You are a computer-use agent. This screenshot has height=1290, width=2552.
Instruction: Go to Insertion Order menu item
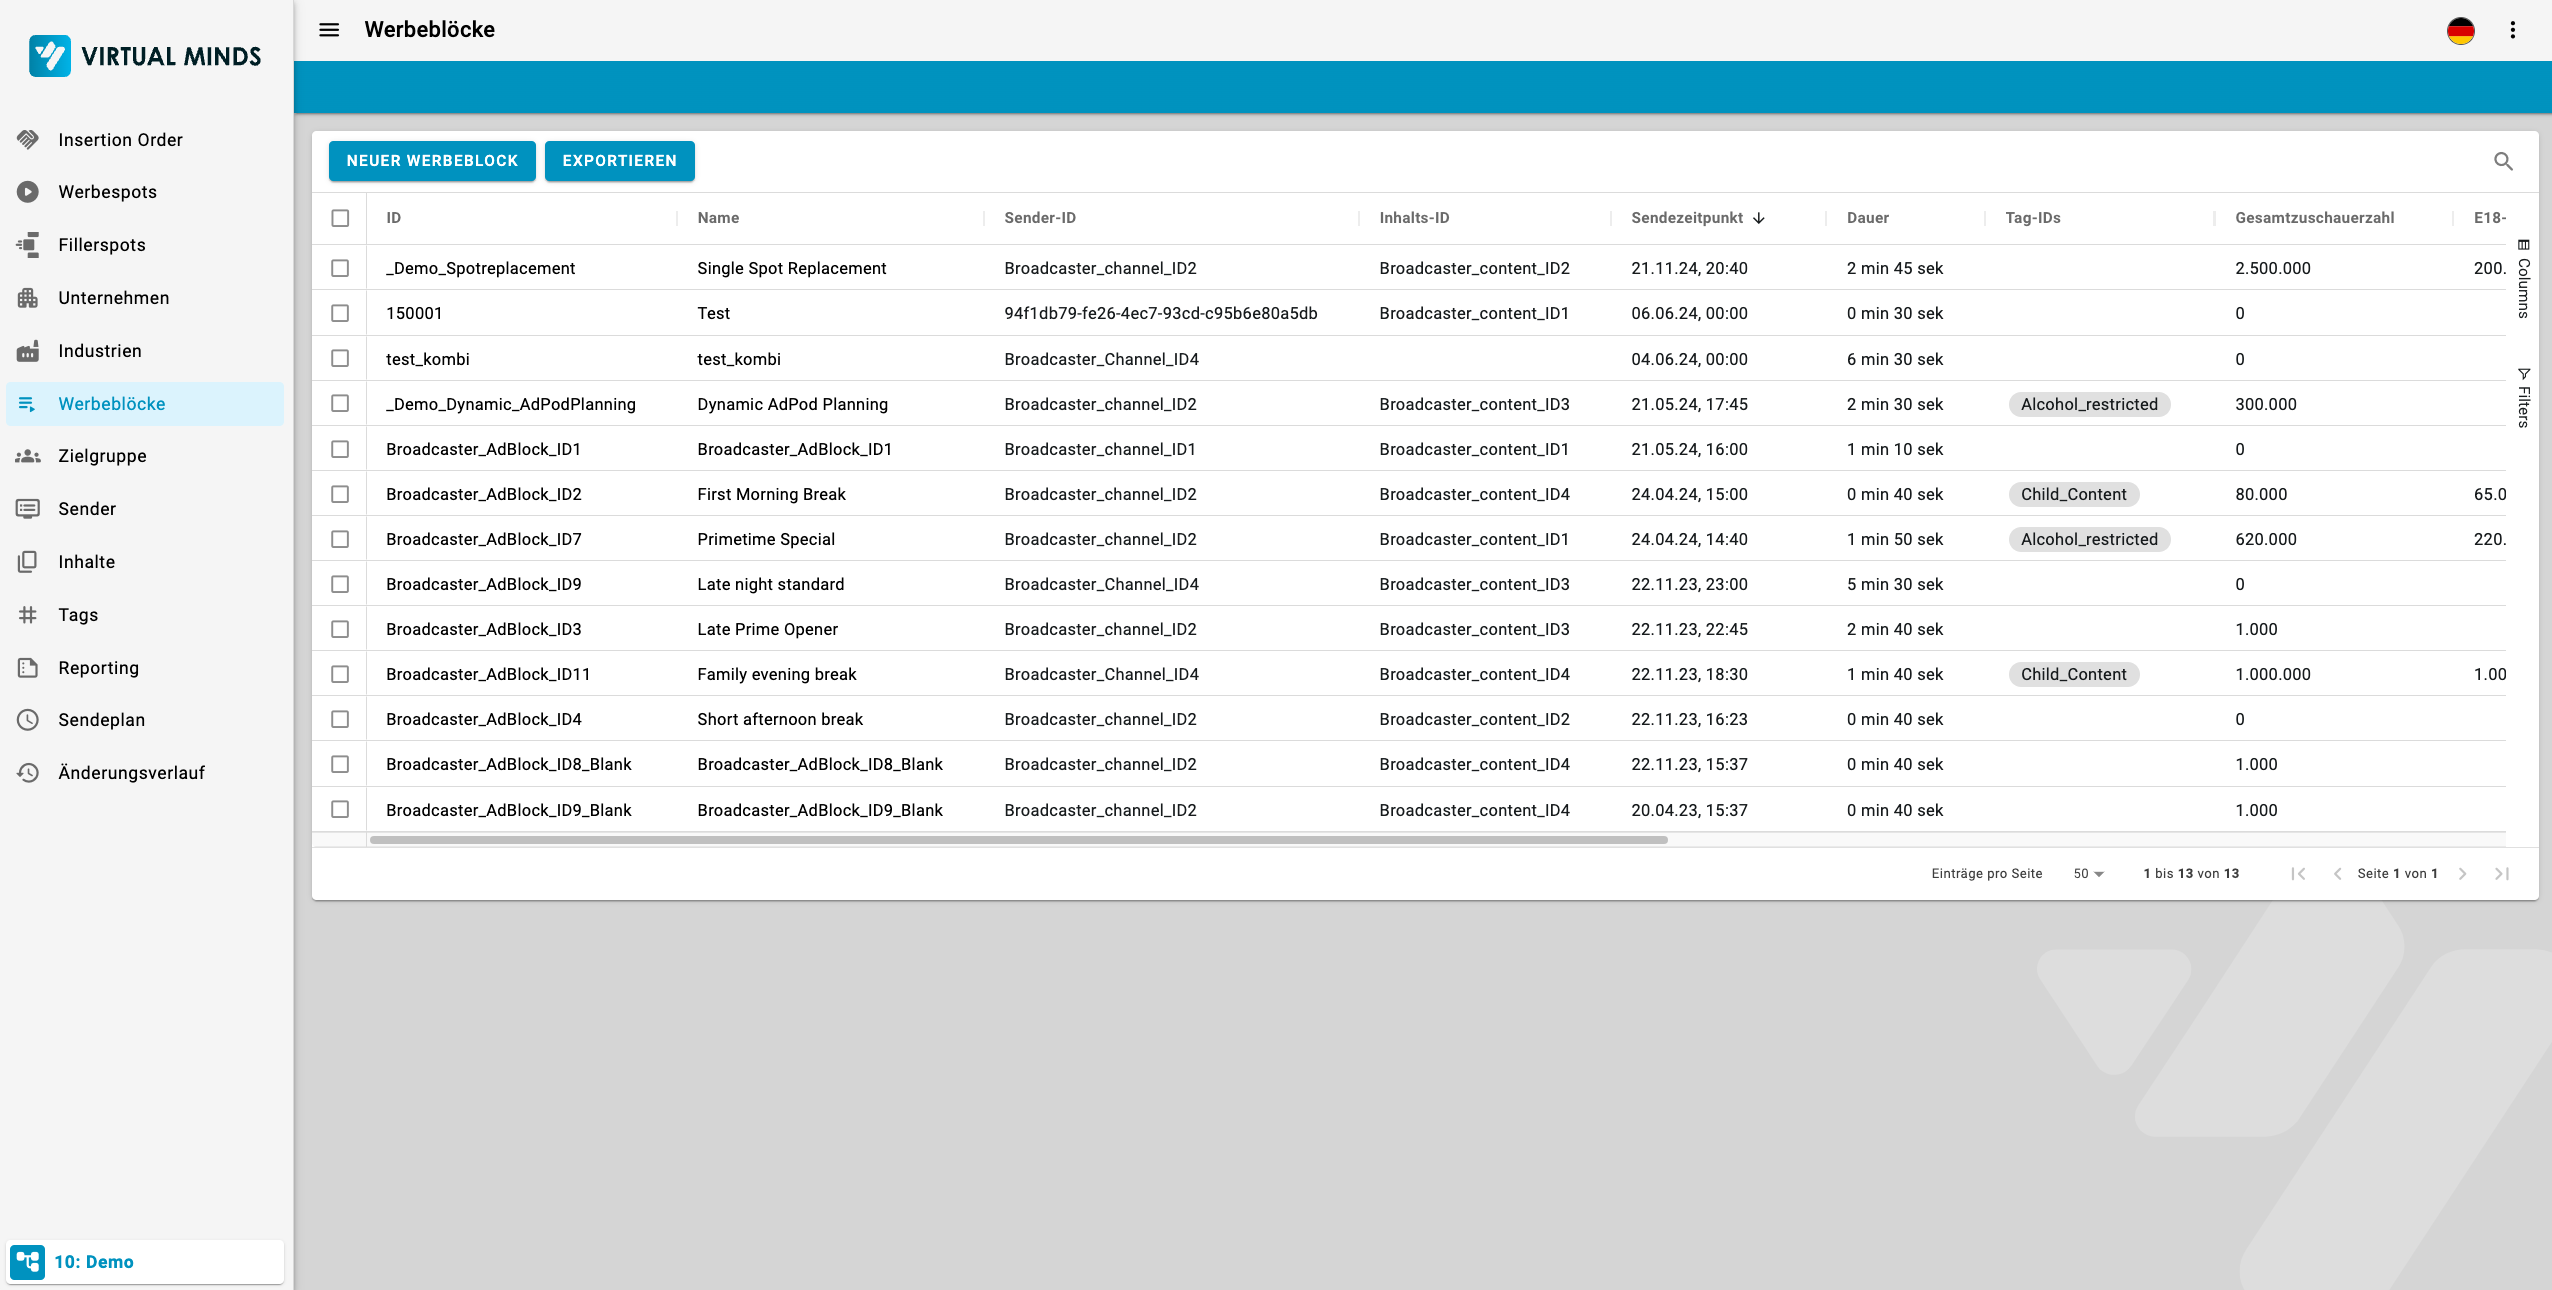click(x=120, y=140)
